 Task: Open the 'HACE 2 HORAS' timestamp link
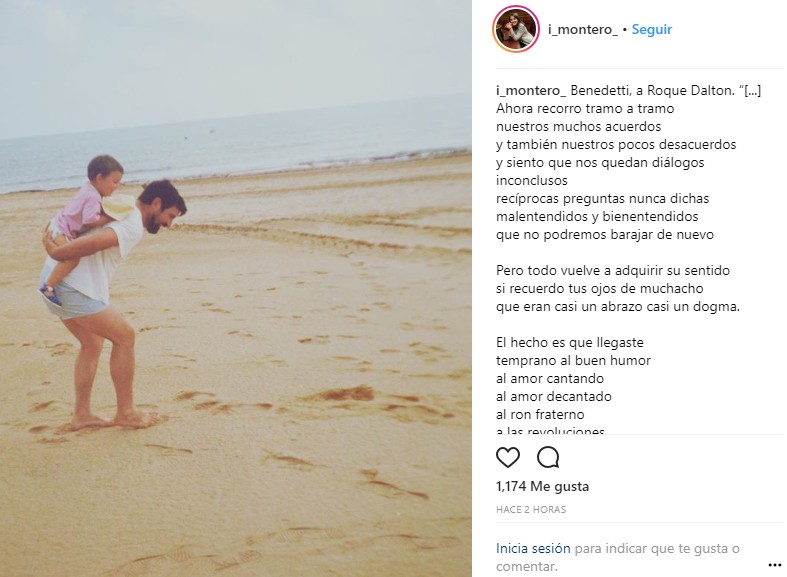click(531, 509)
